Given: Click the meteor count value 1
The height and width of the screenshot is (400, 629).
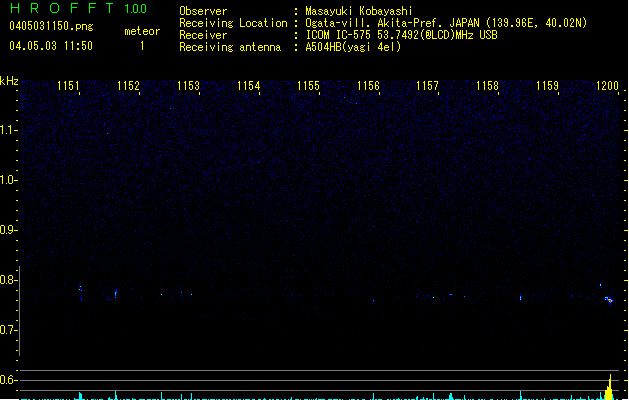Looking at the screenshot, I should (142, 46).
